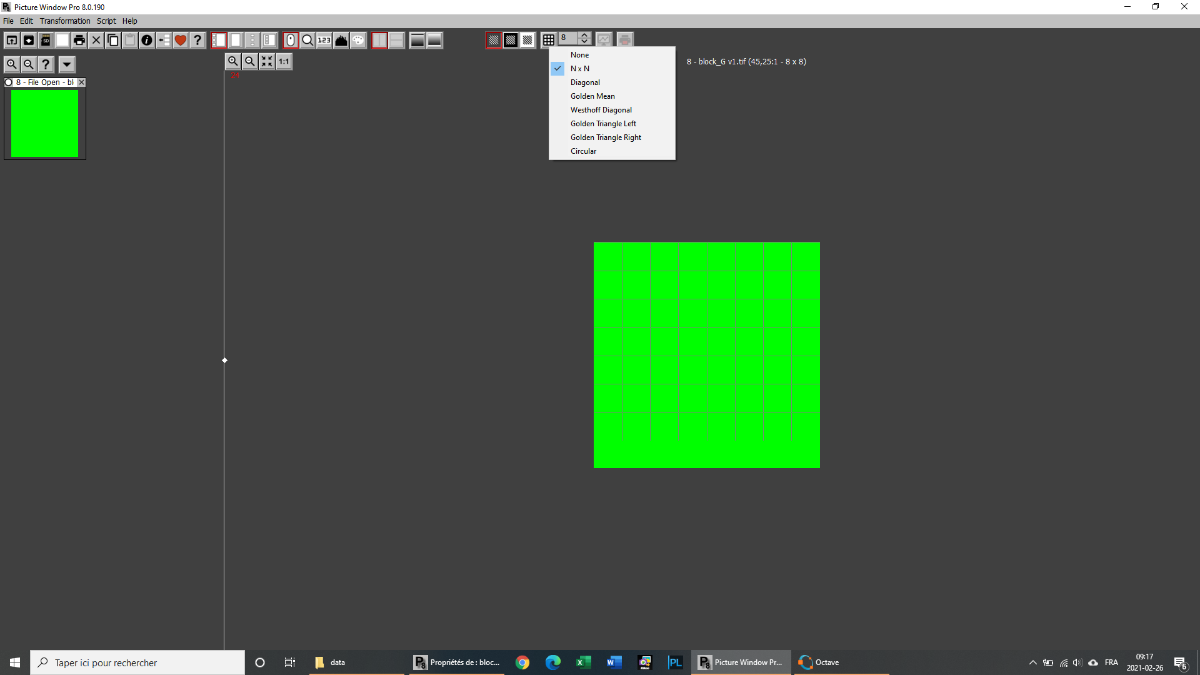The height and width of the screenshot is (675, 1200).
Task: Increase the grid count with the up stepper
Action: [x=585, y=36]
